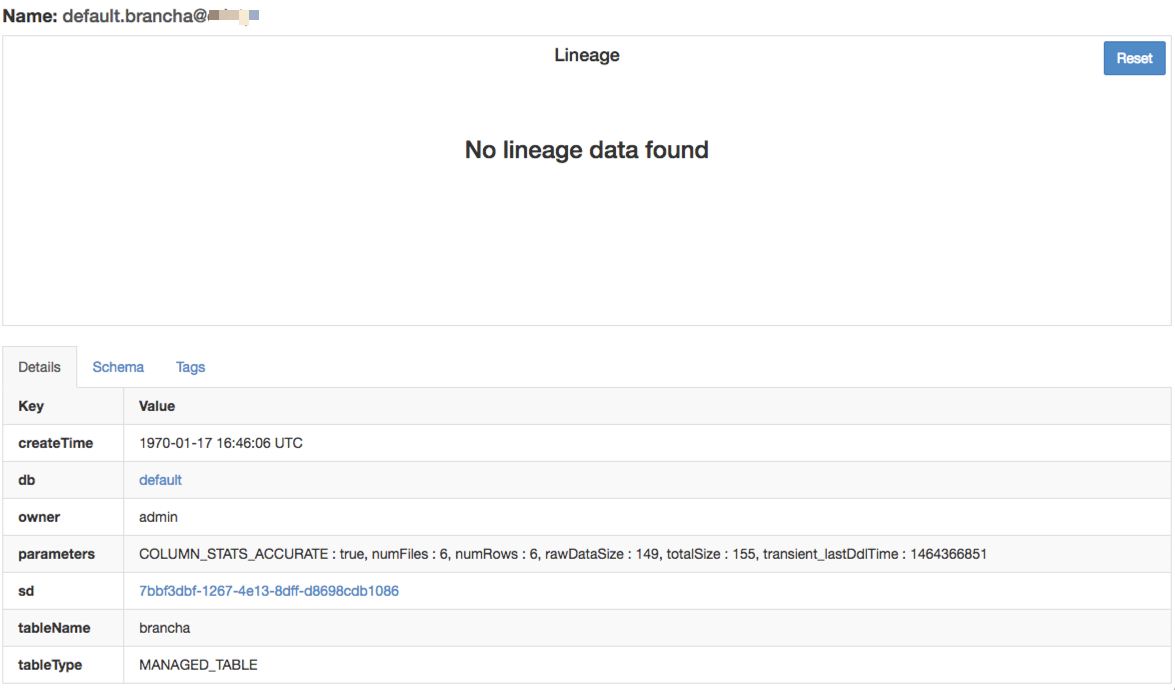Open the default database link

(160, 480)
